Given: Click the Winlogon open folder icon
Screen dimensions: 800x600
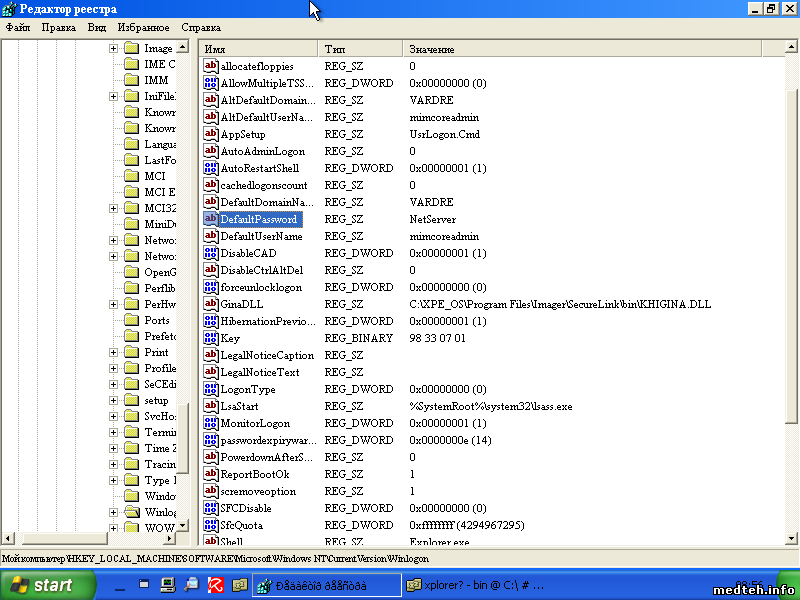Looking at the screenshot, I should tap(131, 512).
